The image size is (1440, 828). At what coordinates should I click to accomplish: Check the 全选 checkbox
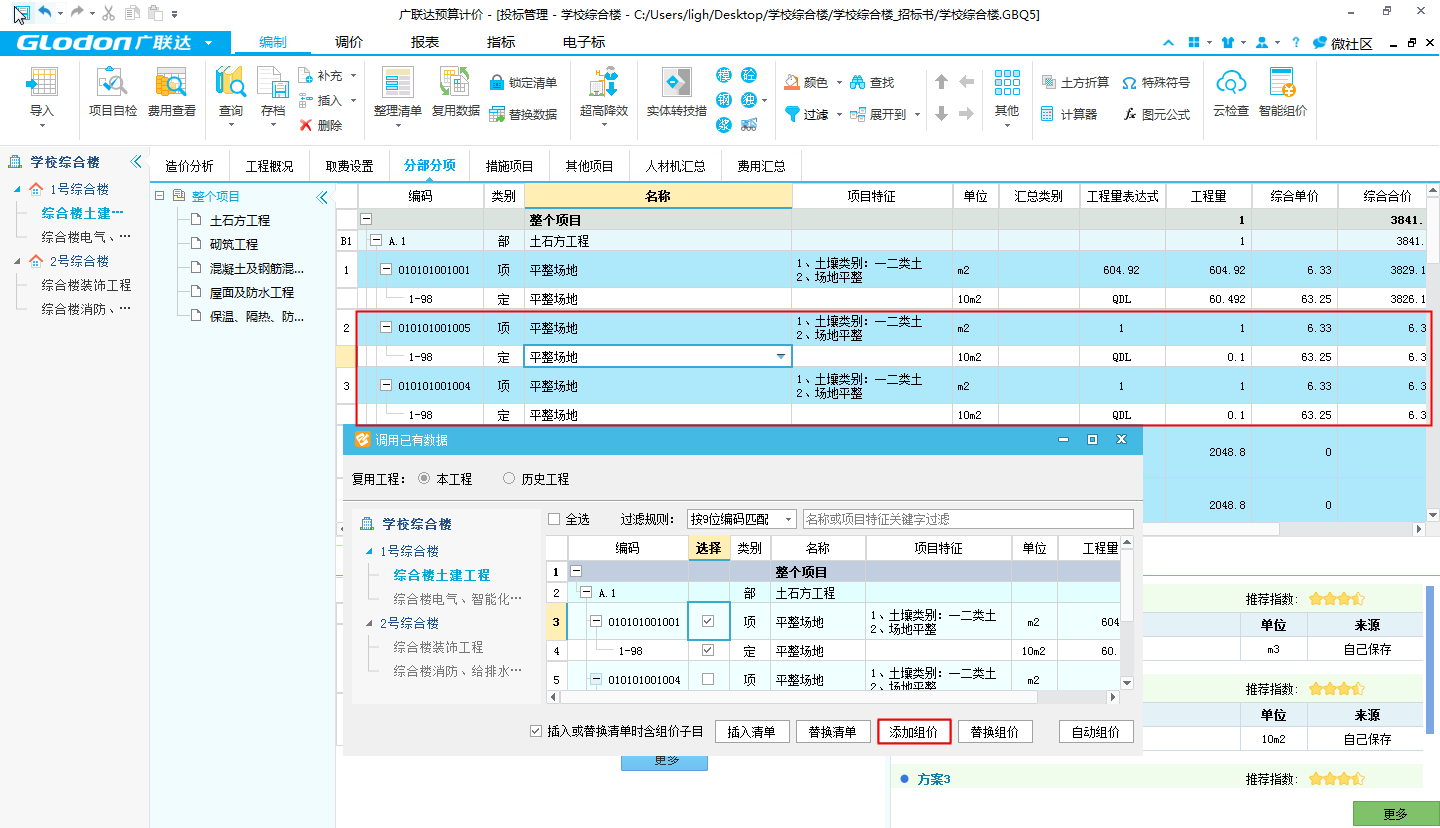click(554, 519)
